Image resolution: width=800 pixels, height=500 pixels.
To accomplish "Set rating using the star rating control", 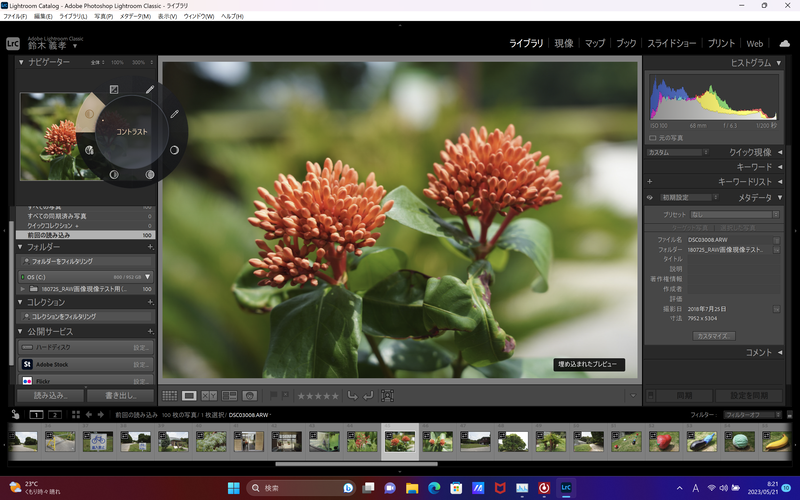I will click(x=318, y=395).
